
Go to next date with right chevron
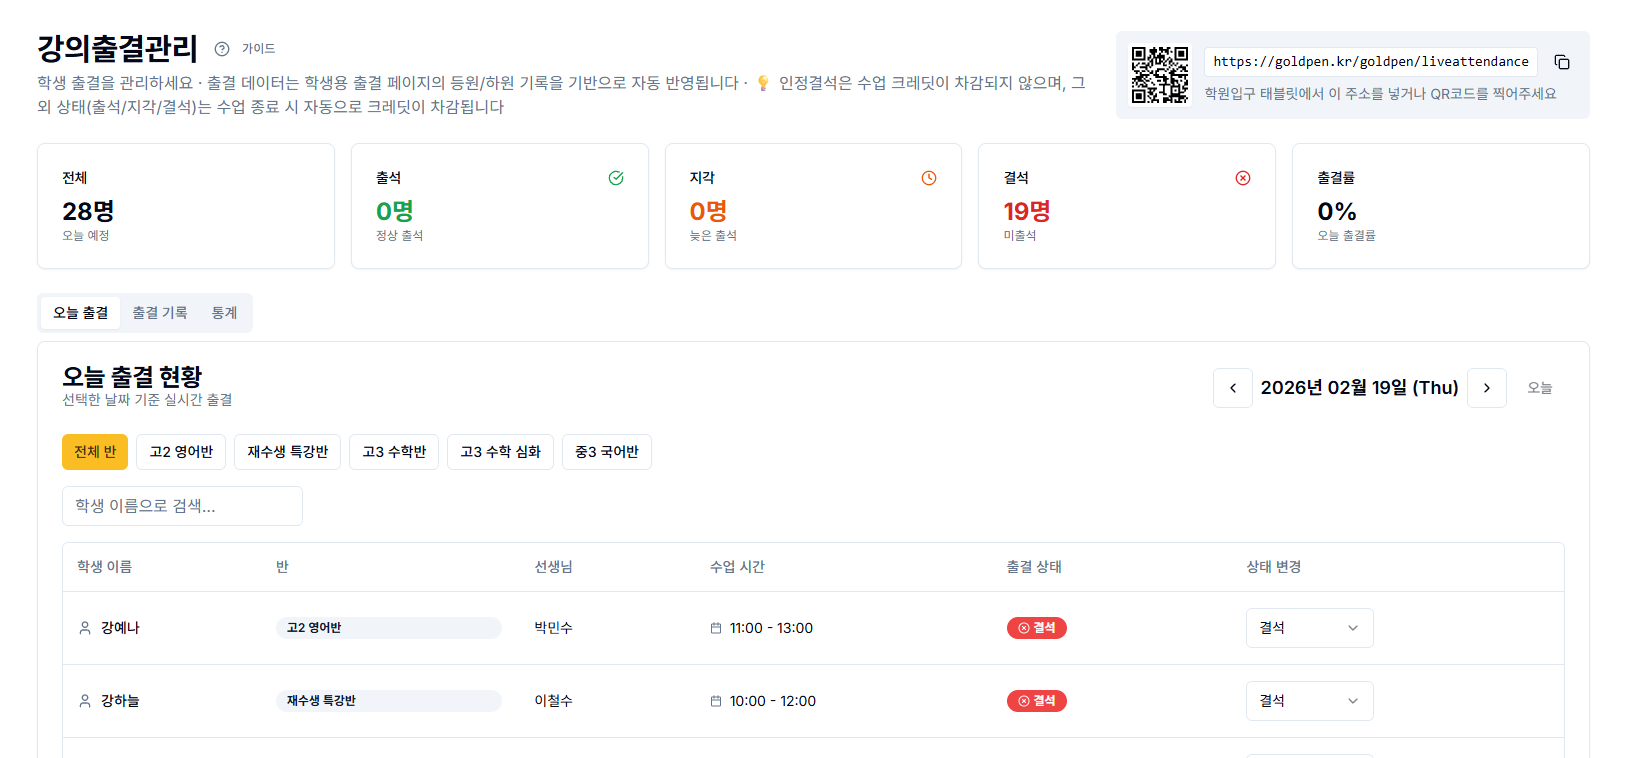pos(1487,388)
